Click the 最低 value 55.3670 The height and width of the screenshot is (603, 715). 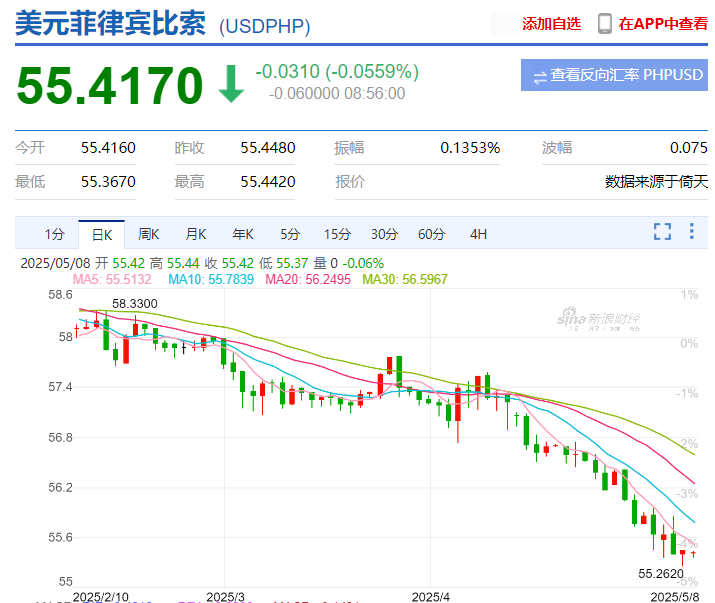pyautogui.click(x=108, y=182)
